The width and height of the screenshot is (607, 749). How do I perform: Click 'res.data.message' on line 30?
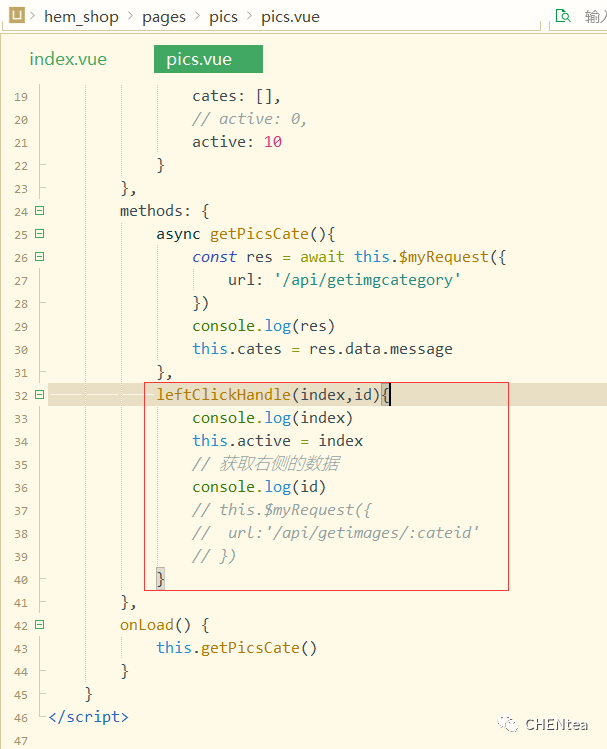(381, 349)
